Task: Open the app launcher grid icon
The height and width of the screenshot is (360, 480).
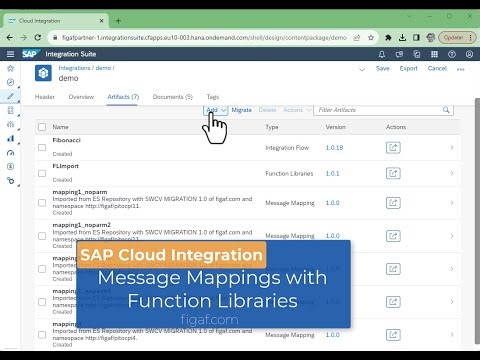Action: tap(434, 54)
